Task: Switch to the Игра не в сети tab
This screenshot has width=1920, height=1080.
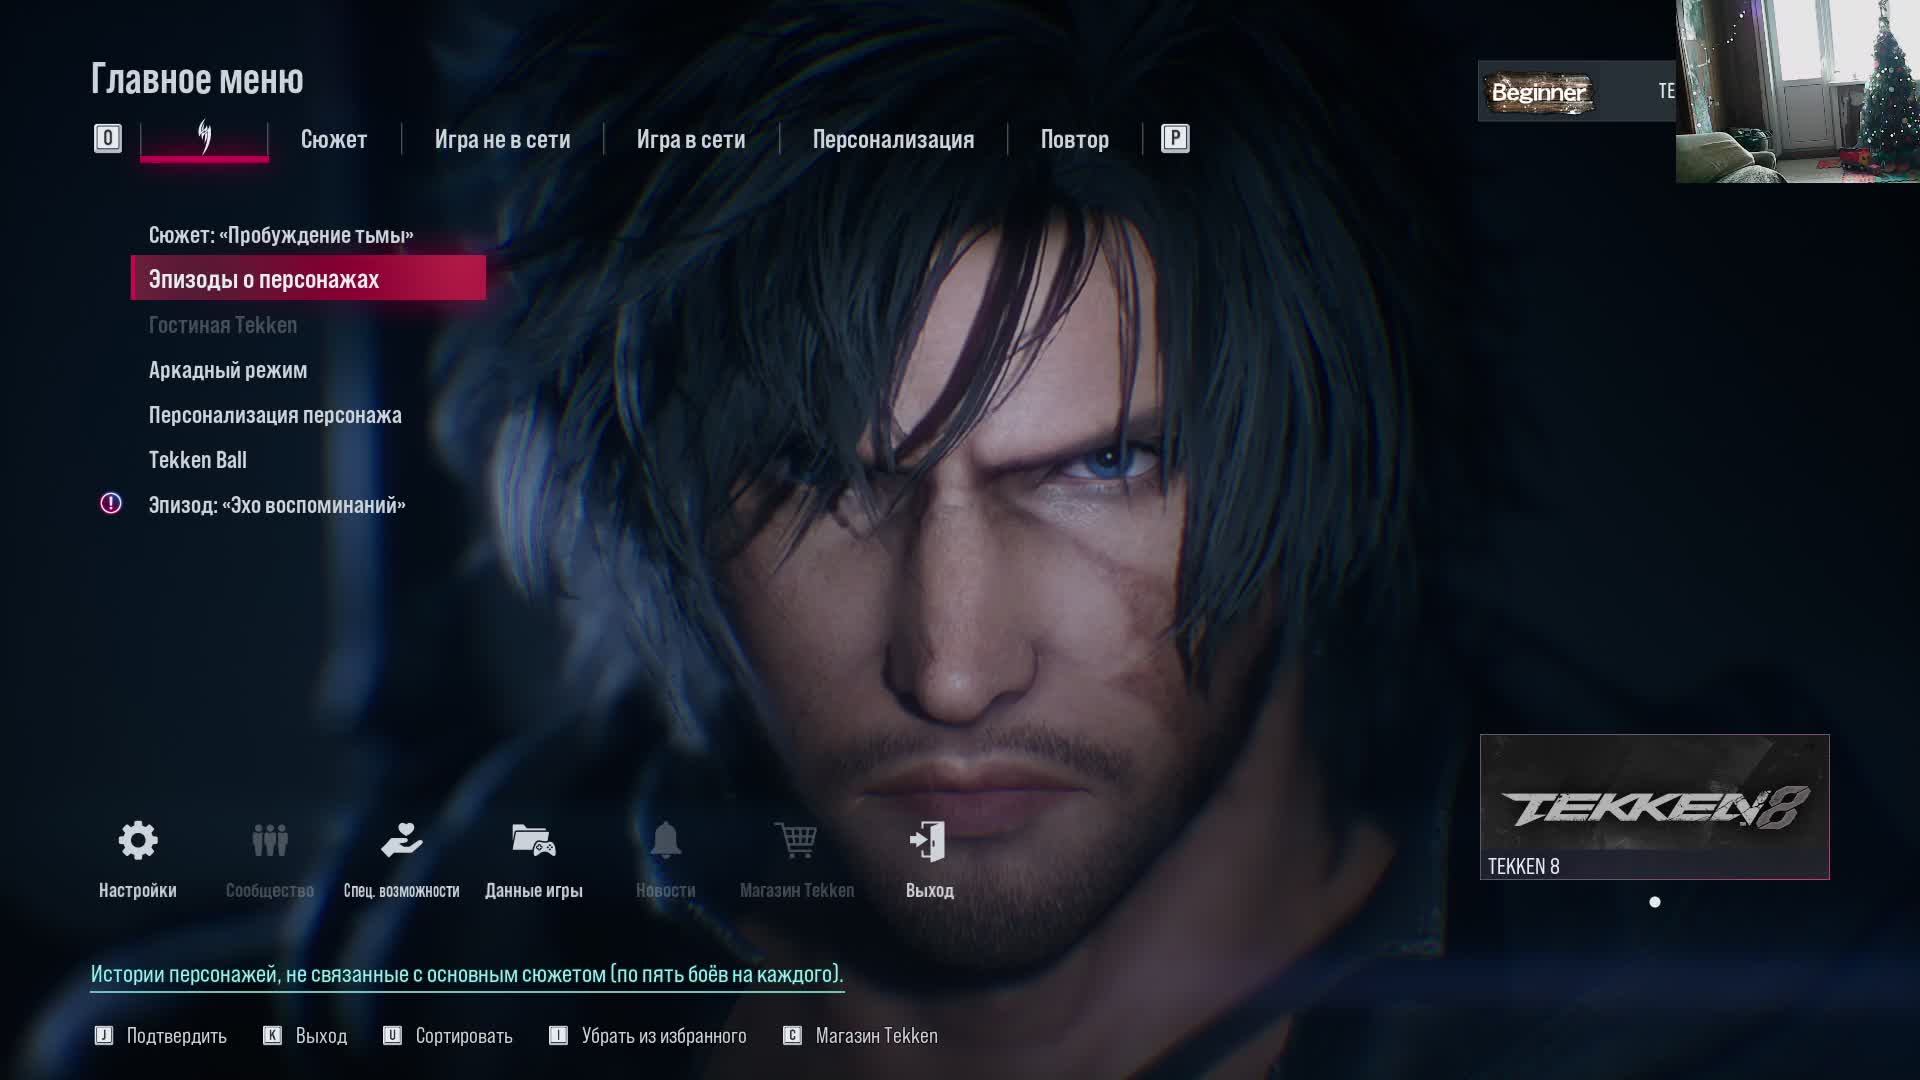Action: (x=503, y=139)
